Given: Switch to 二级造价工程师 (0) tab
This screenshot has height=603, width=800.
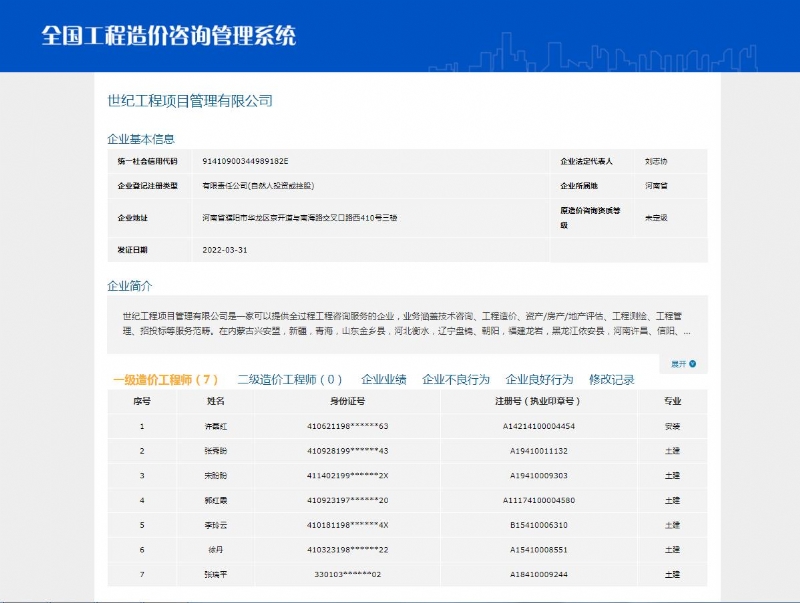Looking at the screenshot, I should (x=290, y=380).
